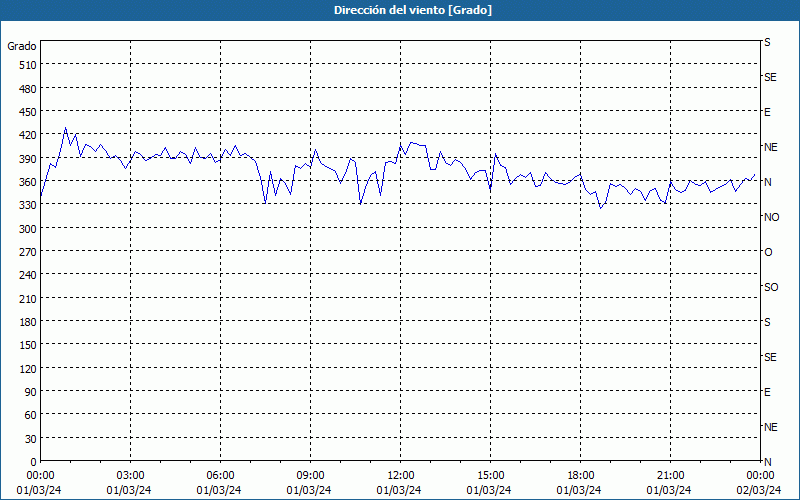Screen dimensions: 800x500
Task: Select the SO compass label on the right axis
Action: 771,287
